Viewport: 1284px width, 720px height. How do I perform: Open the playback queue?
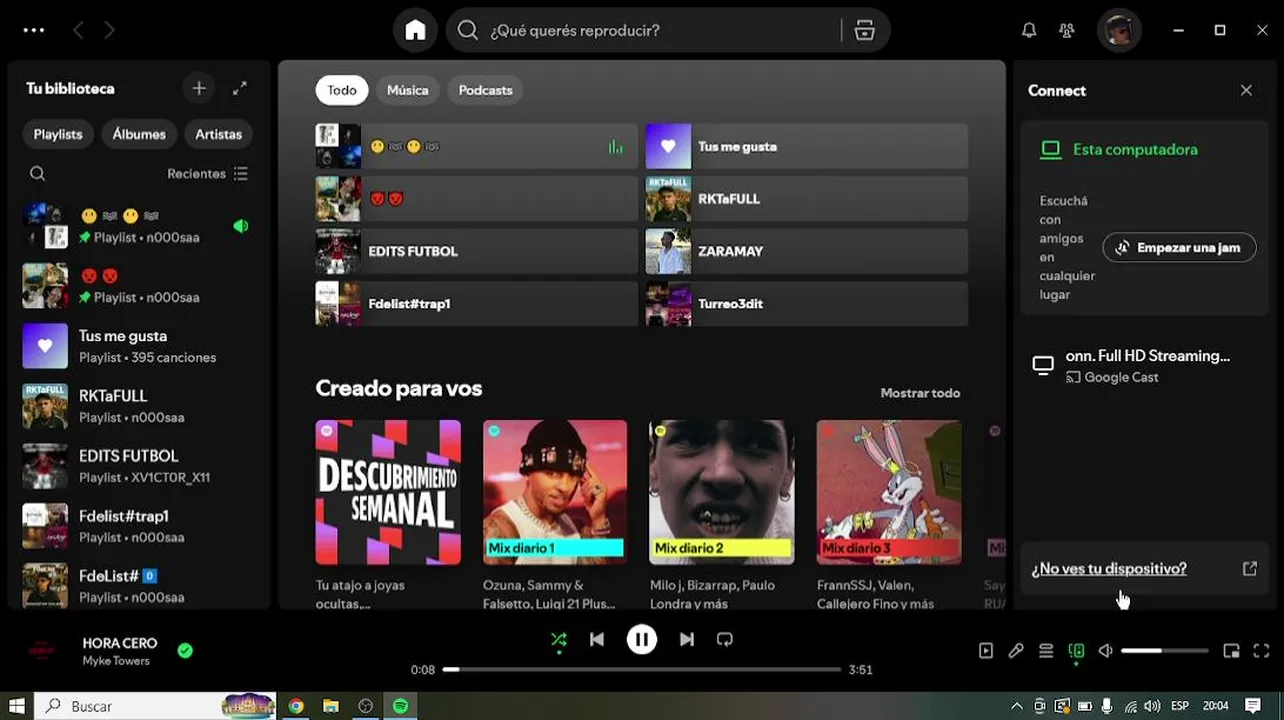pyautogui.click(x=1046, y=651)
